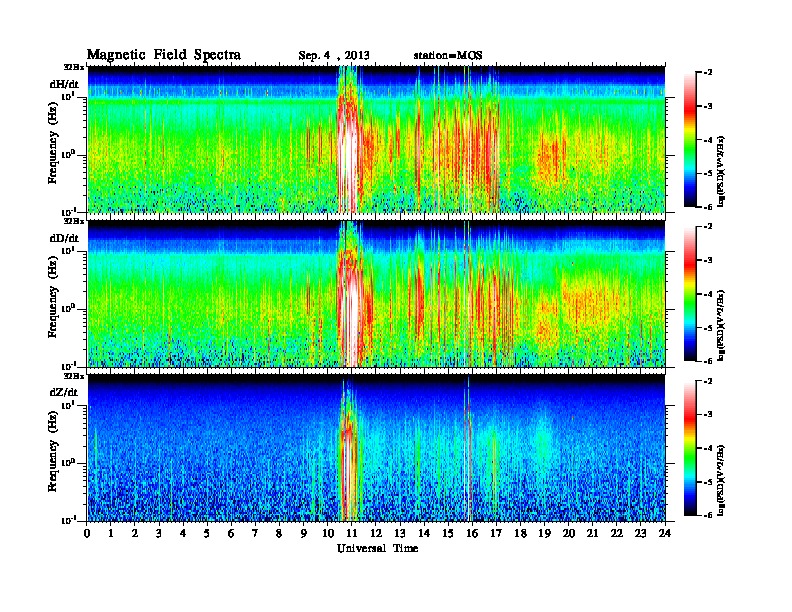This screenshot has height=612, width=792.
Task: Click the "station=MOS" label
Action: tap(448, 56)
